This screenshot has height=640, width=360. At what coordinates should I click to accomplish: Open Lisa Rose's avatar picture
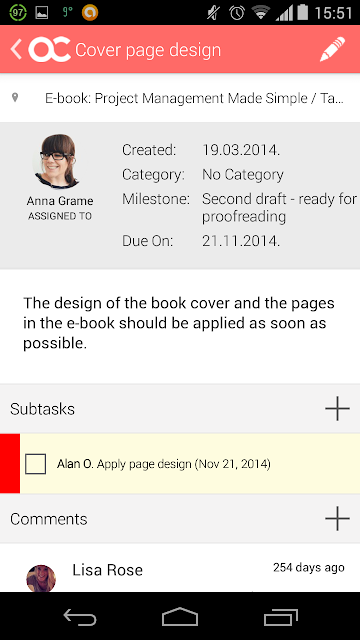pos(41,578)
